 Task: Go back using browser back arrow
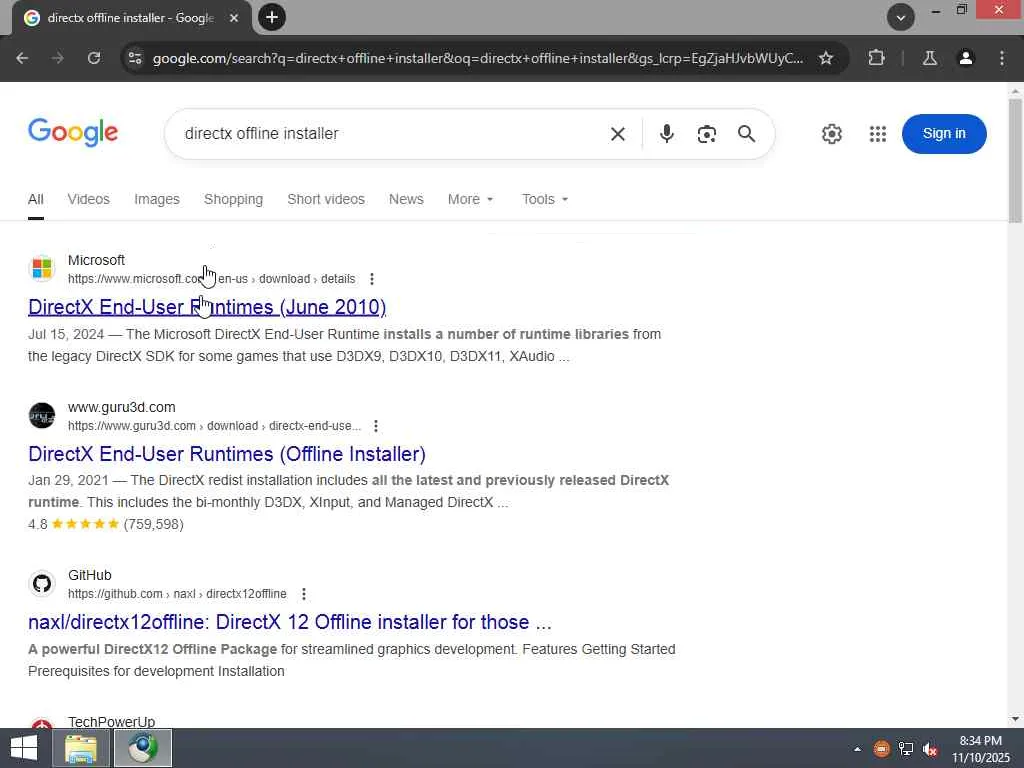coord(22,58)
